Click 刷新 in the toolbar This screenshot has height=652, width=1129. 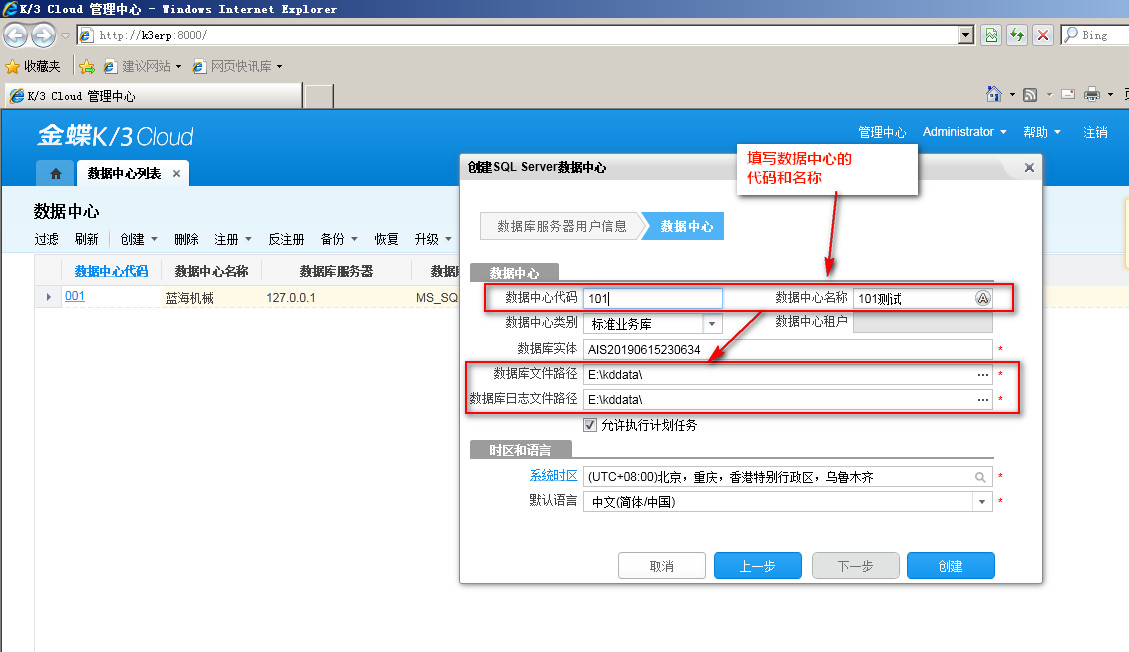coord(86,239)
